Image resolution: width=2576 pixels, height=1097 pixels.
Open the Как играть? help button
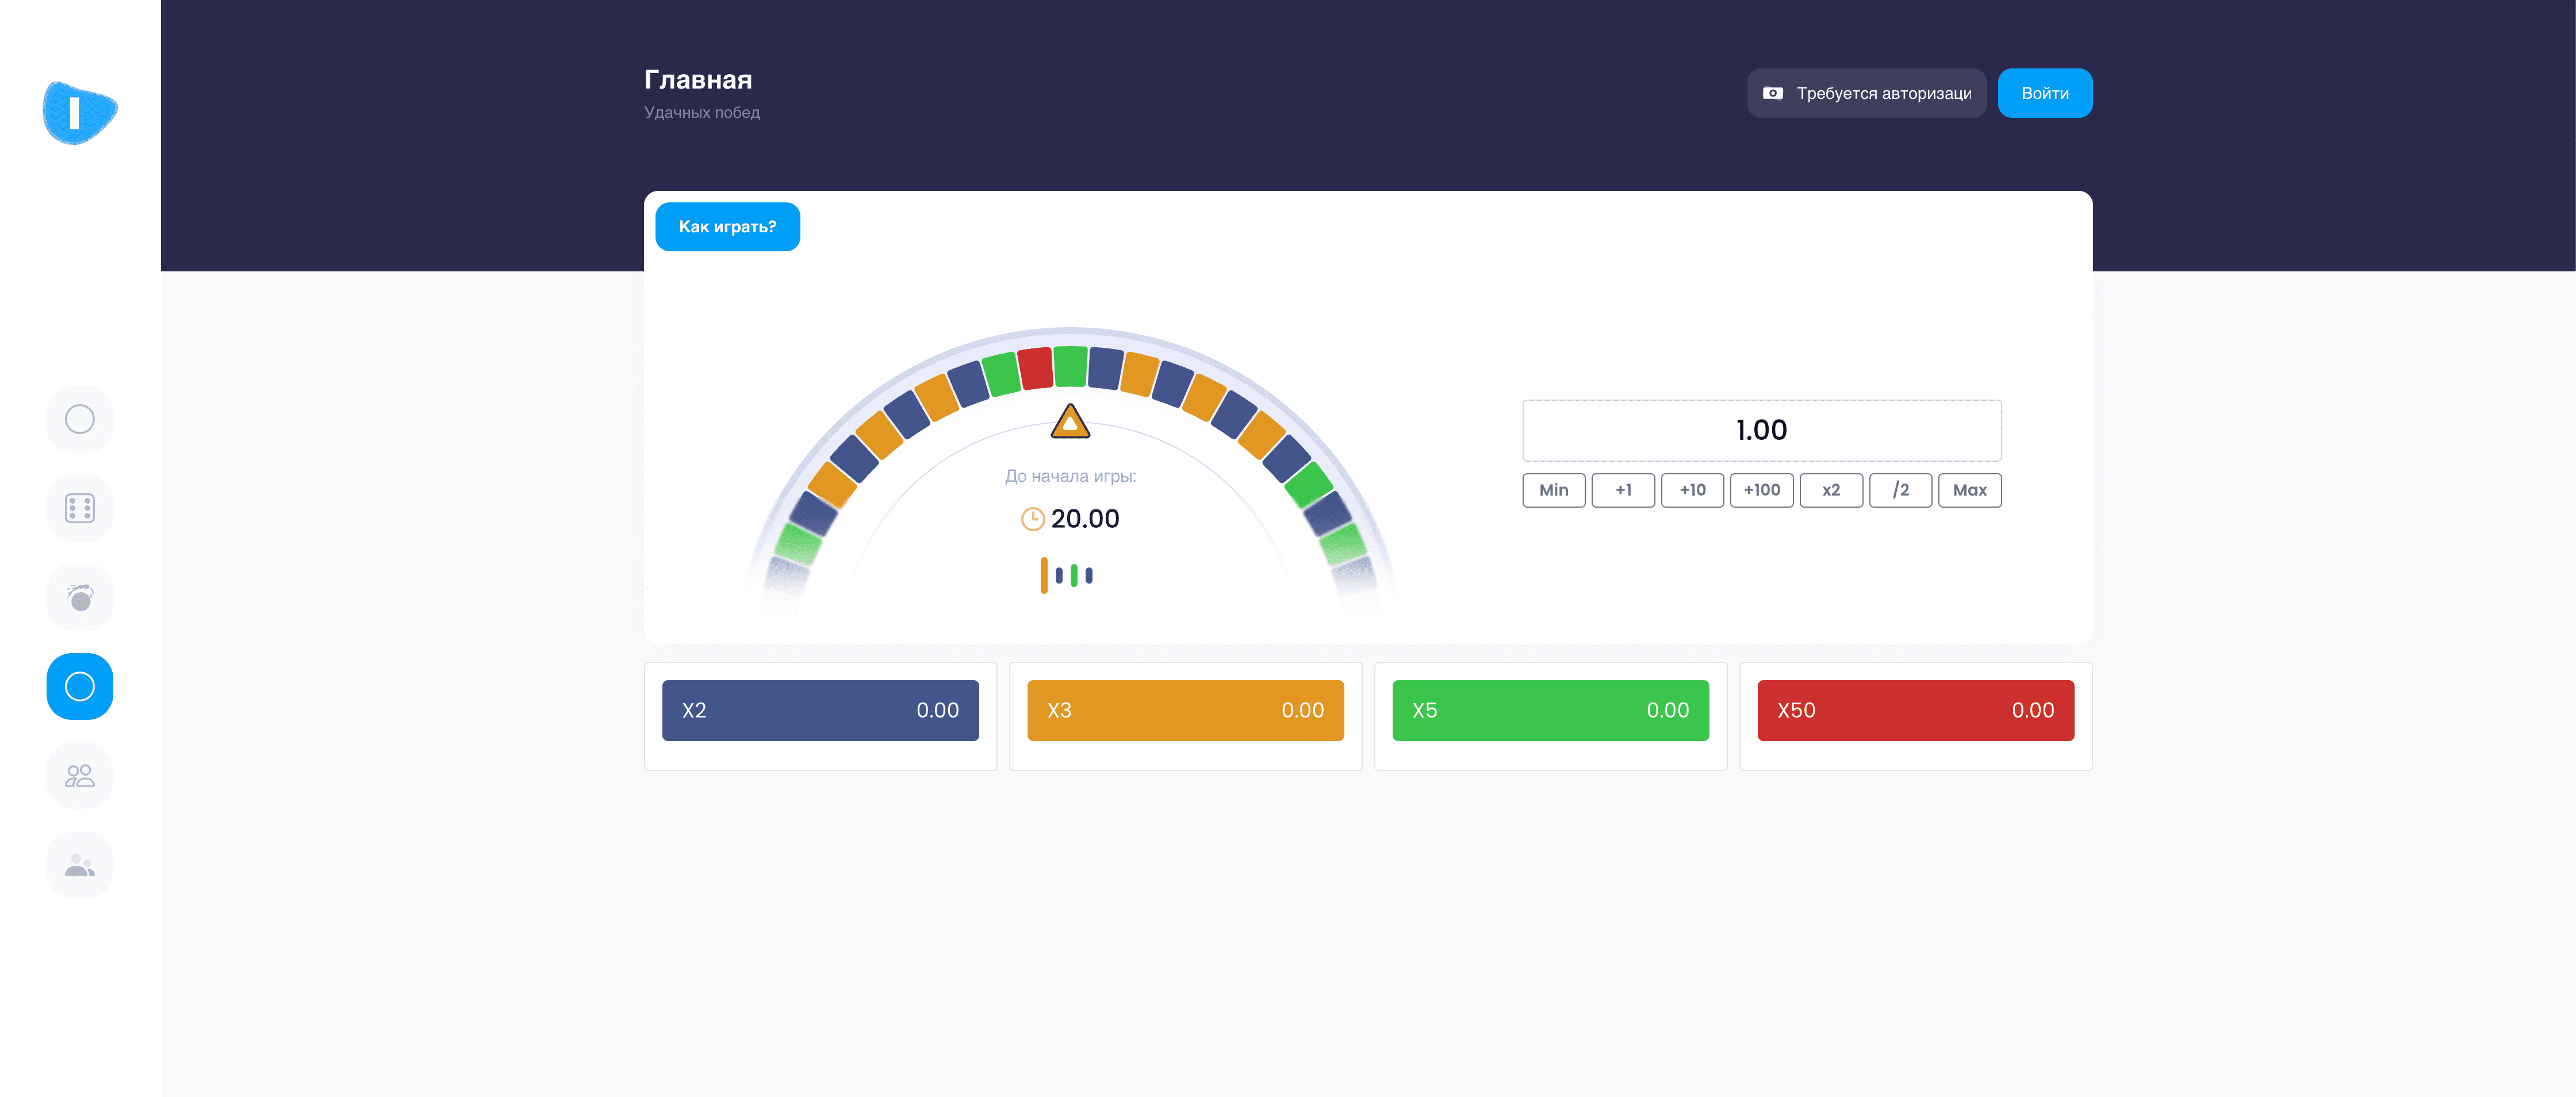(x=727, y=227)
